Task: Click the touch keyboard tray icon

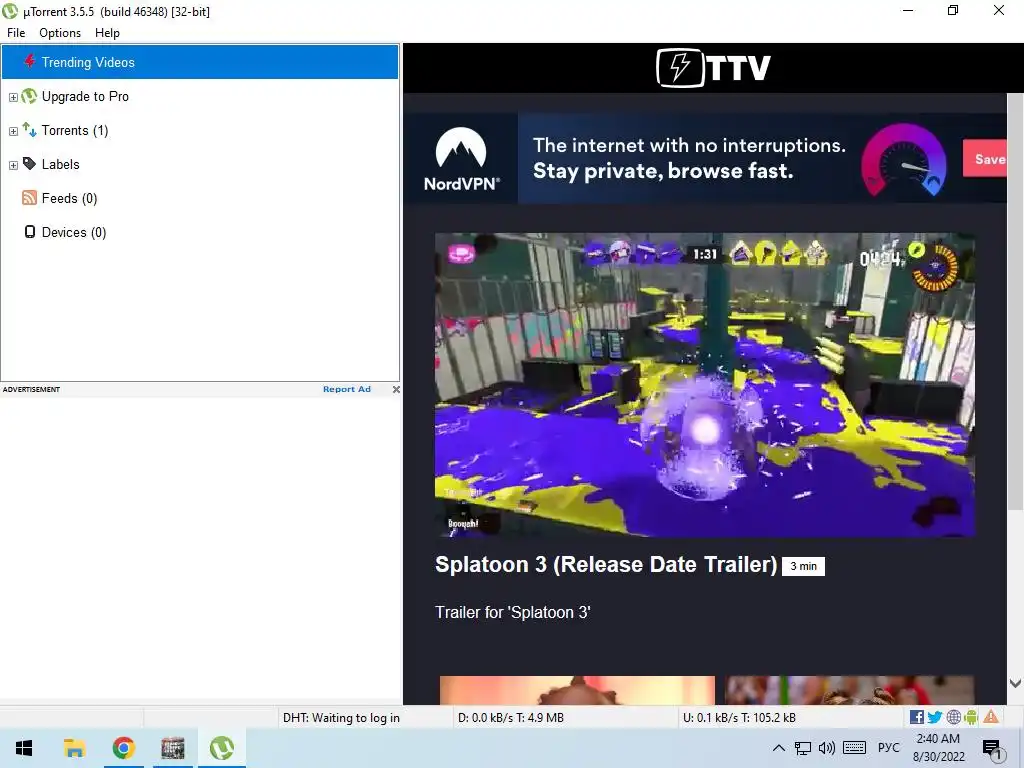Action: 854,748
